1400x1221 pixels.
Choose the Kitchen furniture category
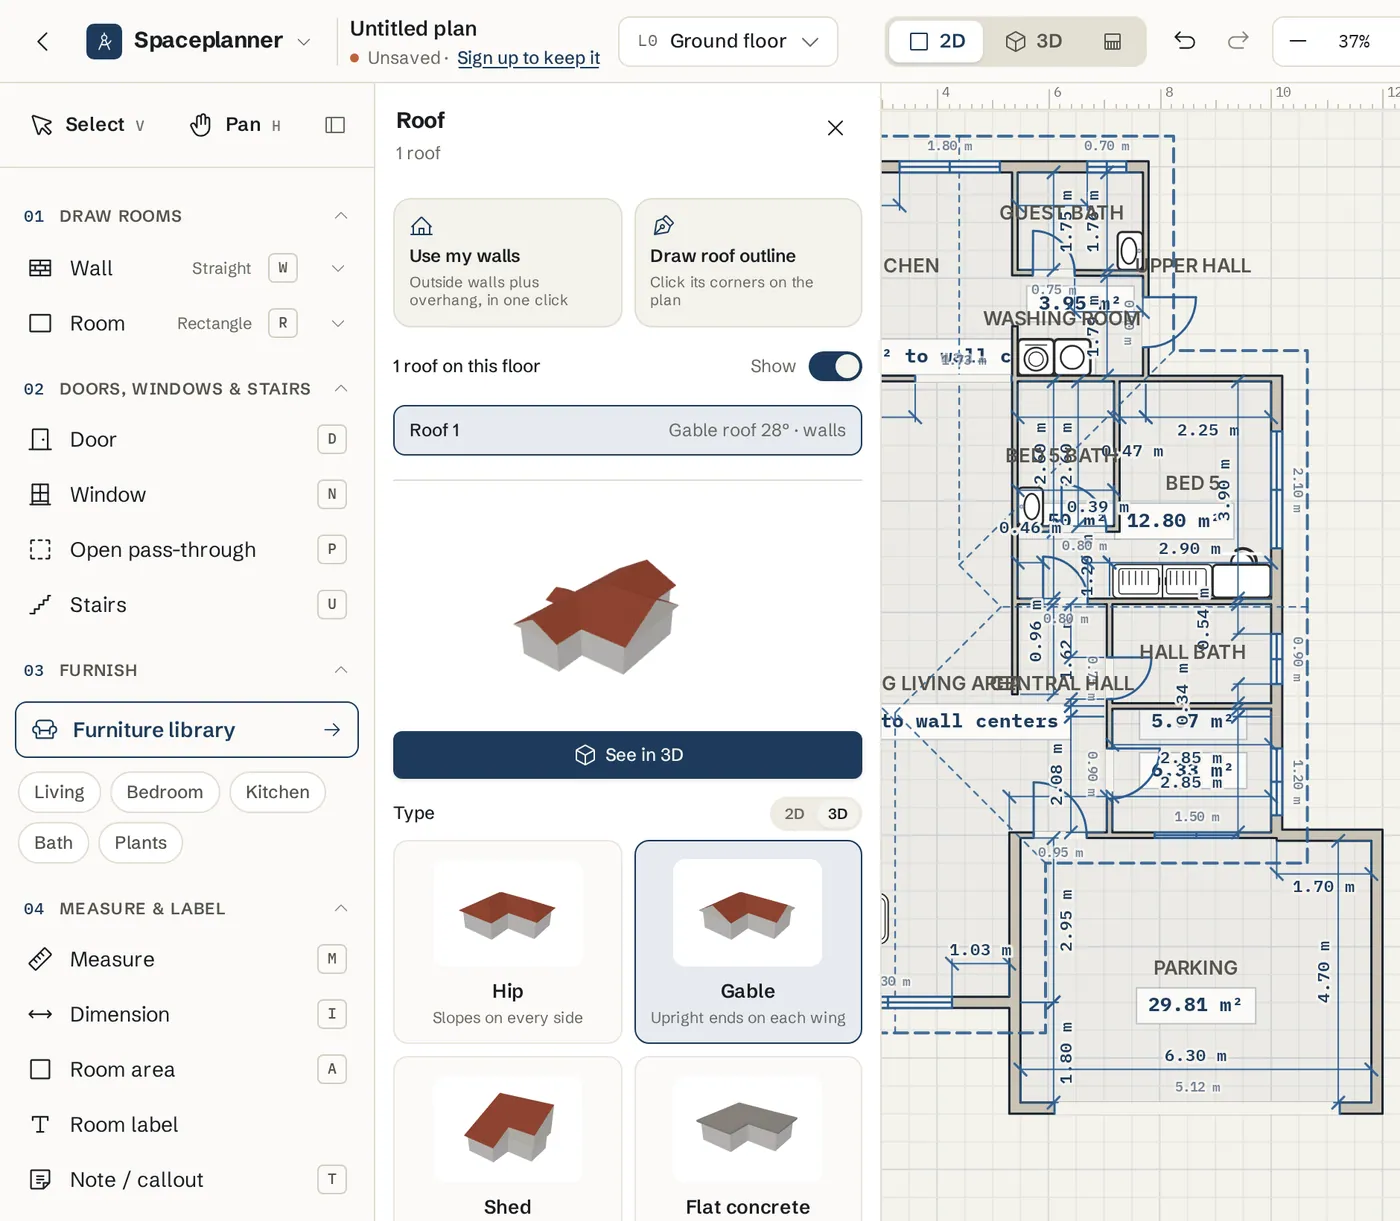[x=278, y=792]
